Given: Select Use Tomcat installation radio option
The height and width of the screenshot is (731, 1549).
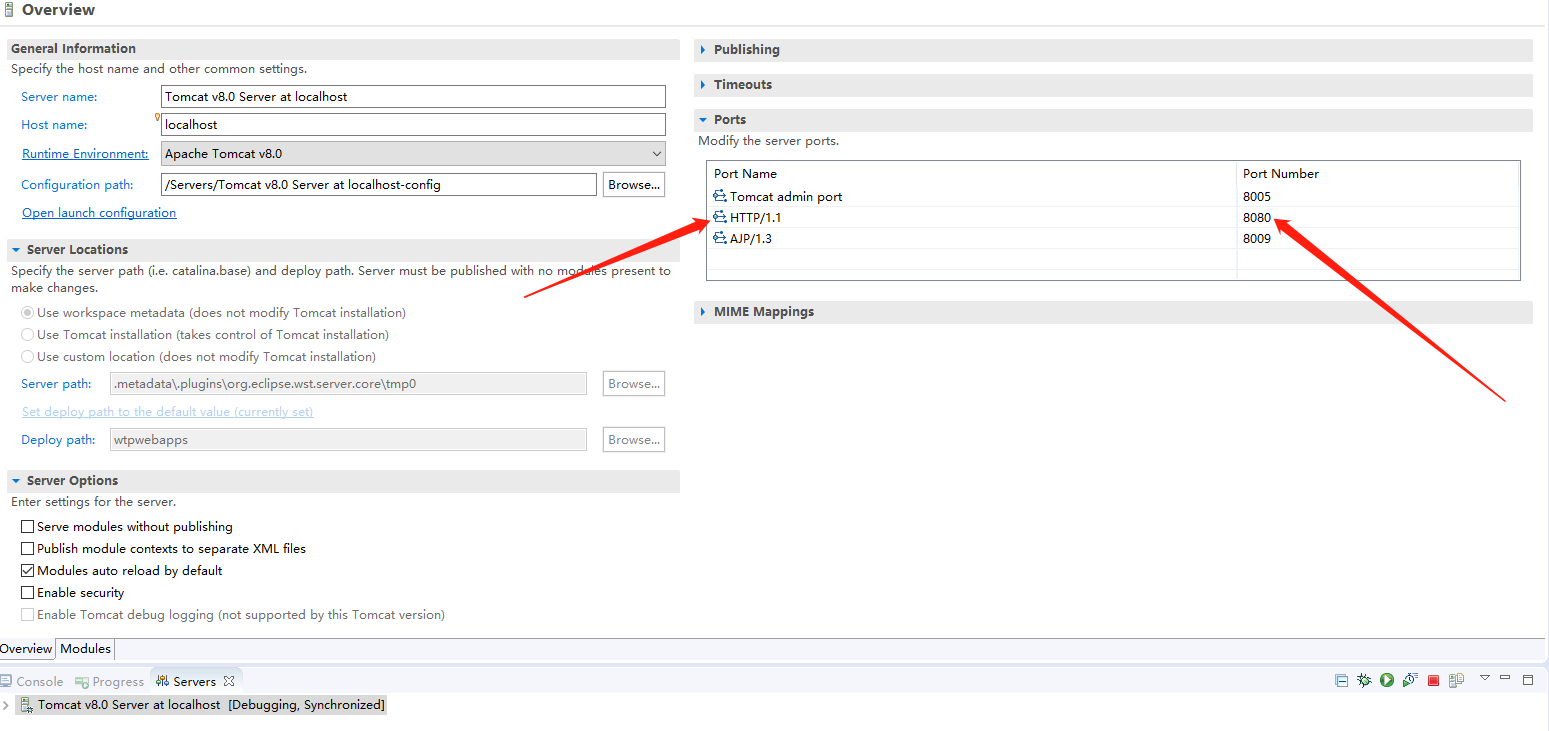Looking at the screenshot, I should [28, 335].
